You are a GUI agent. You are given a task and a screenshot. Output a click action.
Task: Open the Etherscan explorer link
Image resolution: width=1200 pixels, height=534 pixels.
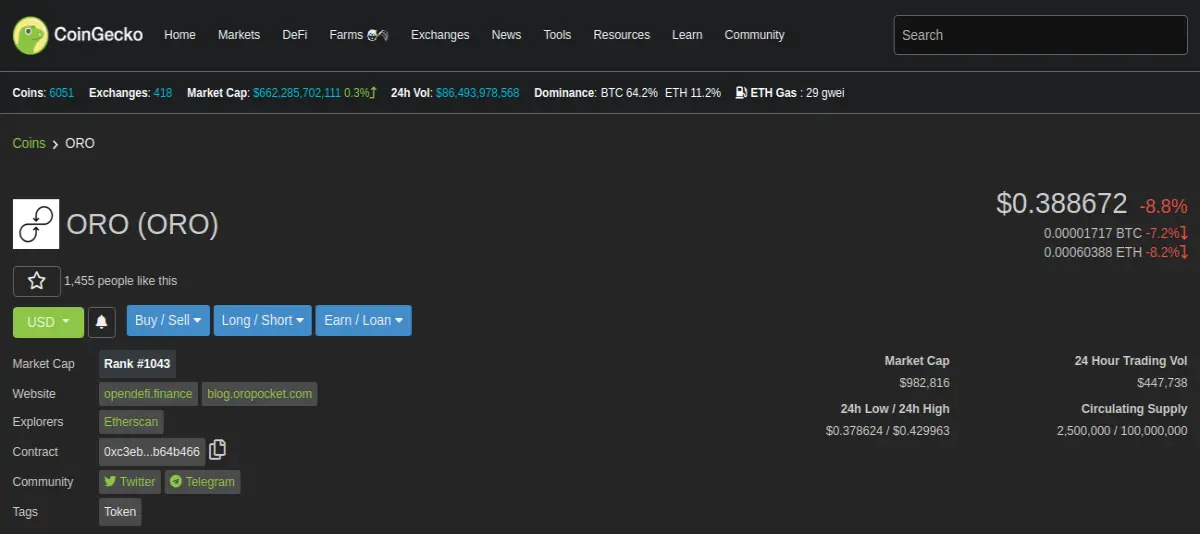click(x=131, y=422)
